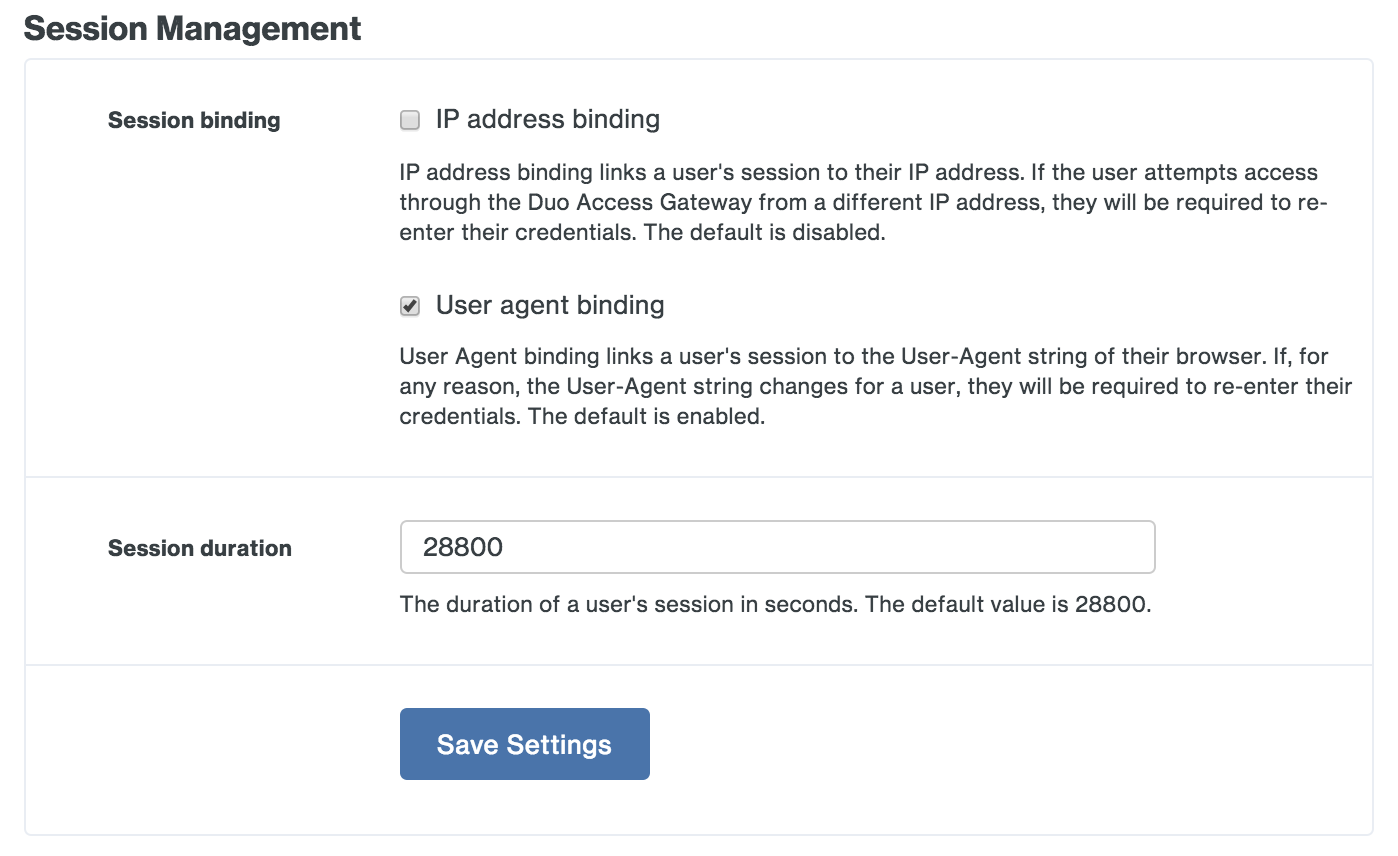Click the Session binding row label
This screenshot has width=1398, height=856.
(193, 120)
